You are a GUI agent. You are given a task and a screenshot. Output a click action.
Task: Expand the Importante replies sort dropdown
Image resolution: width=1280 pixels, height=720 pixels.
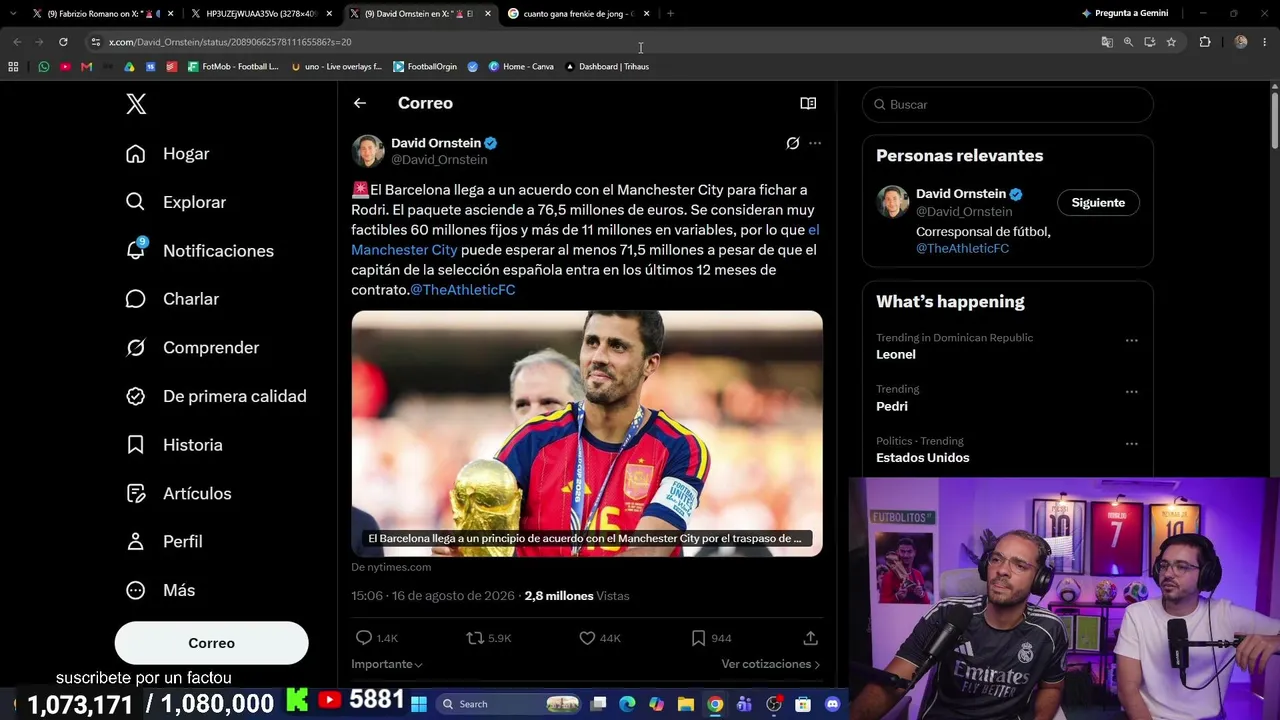pyautogui.click(x=387, y=664)
